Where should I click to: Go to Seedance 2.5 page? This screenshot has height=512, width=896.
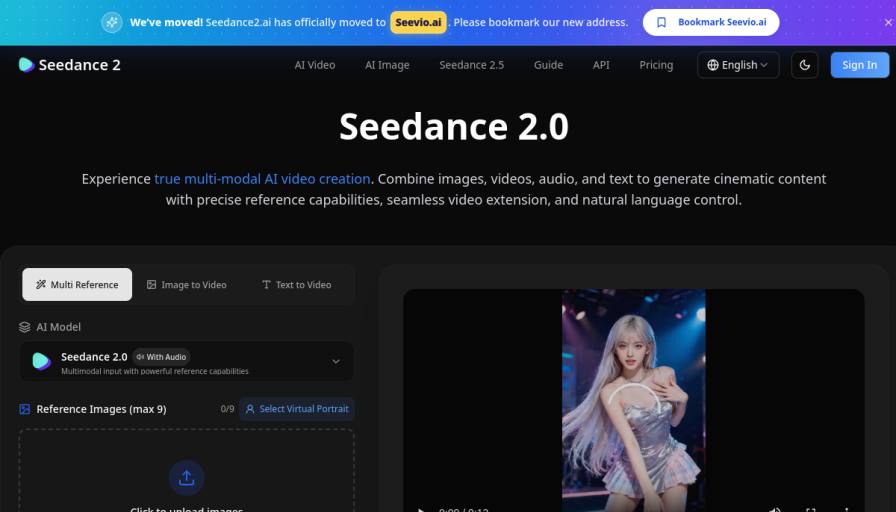(471, 65)
